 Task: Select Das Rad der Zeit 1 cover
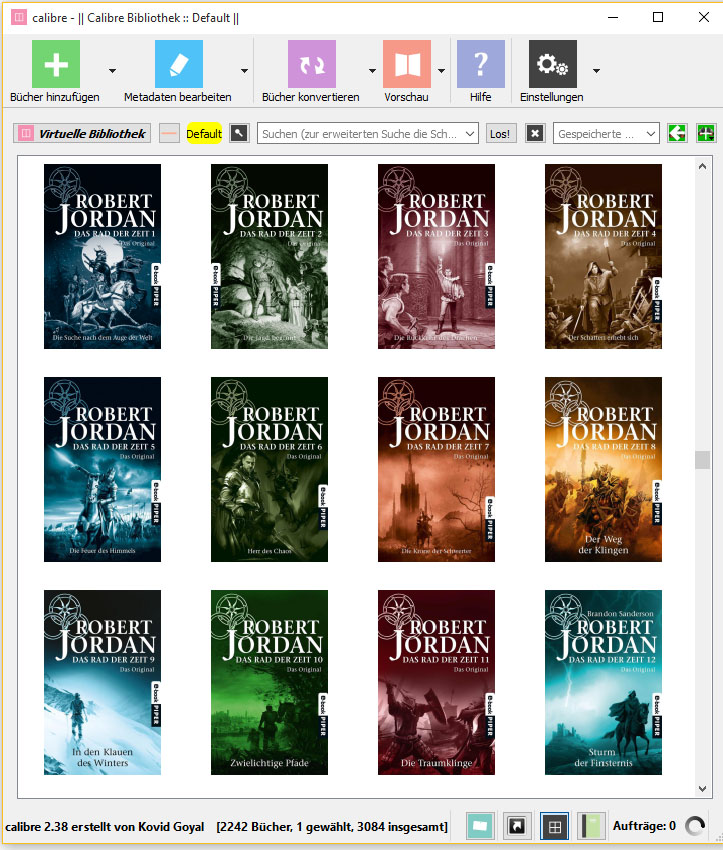pyautogui.click(x=102, y=256)
